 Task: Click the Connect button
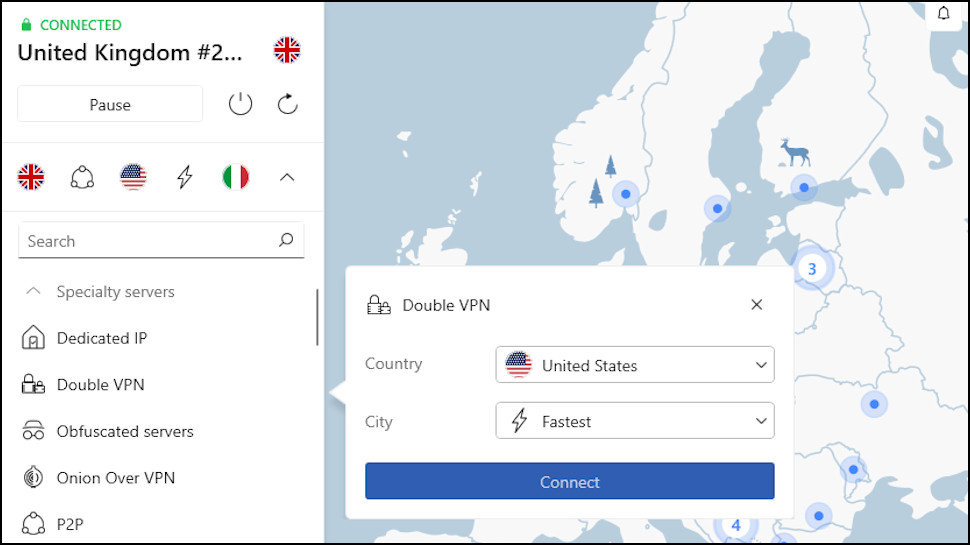[x=570, y=481]
